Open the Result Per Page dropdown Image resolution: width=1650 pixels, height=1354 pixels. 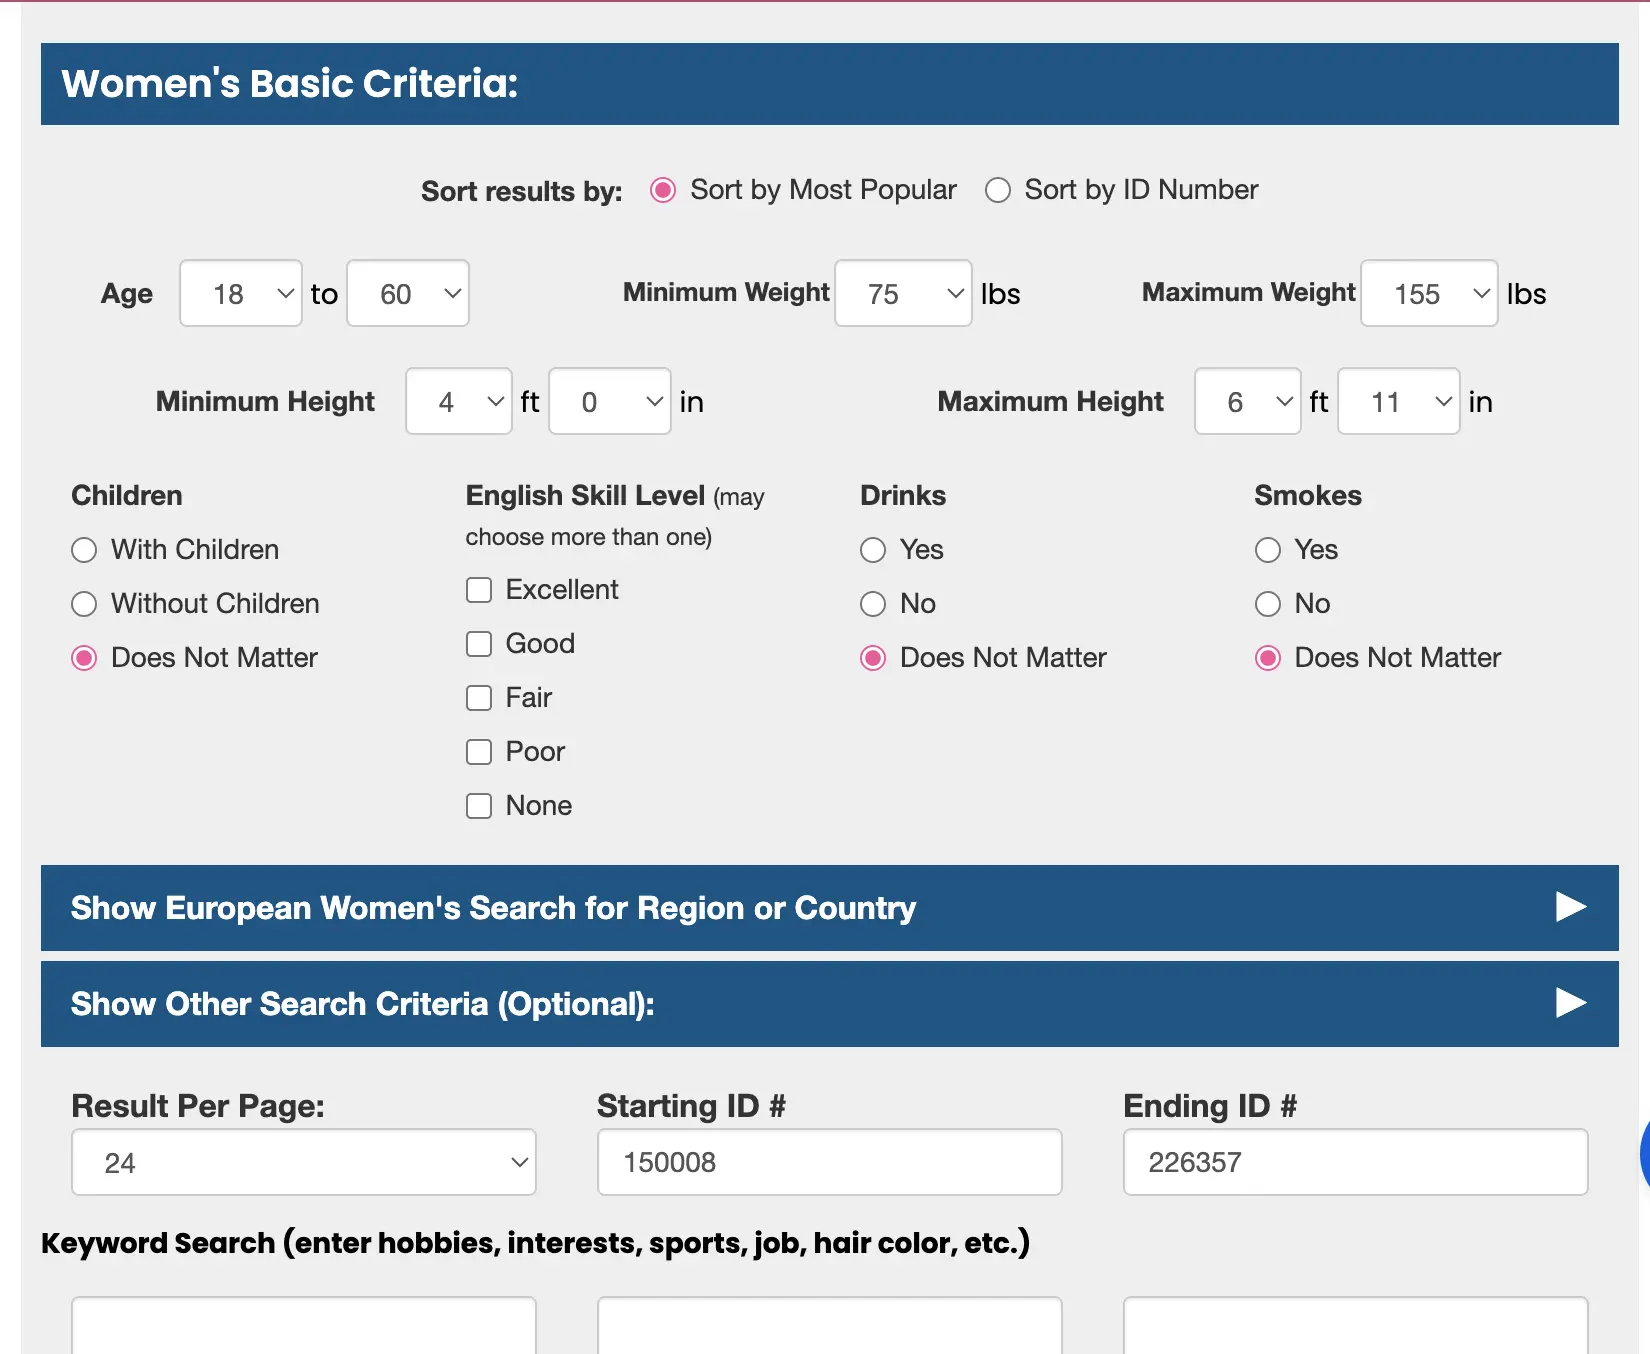click(304, 1162)
